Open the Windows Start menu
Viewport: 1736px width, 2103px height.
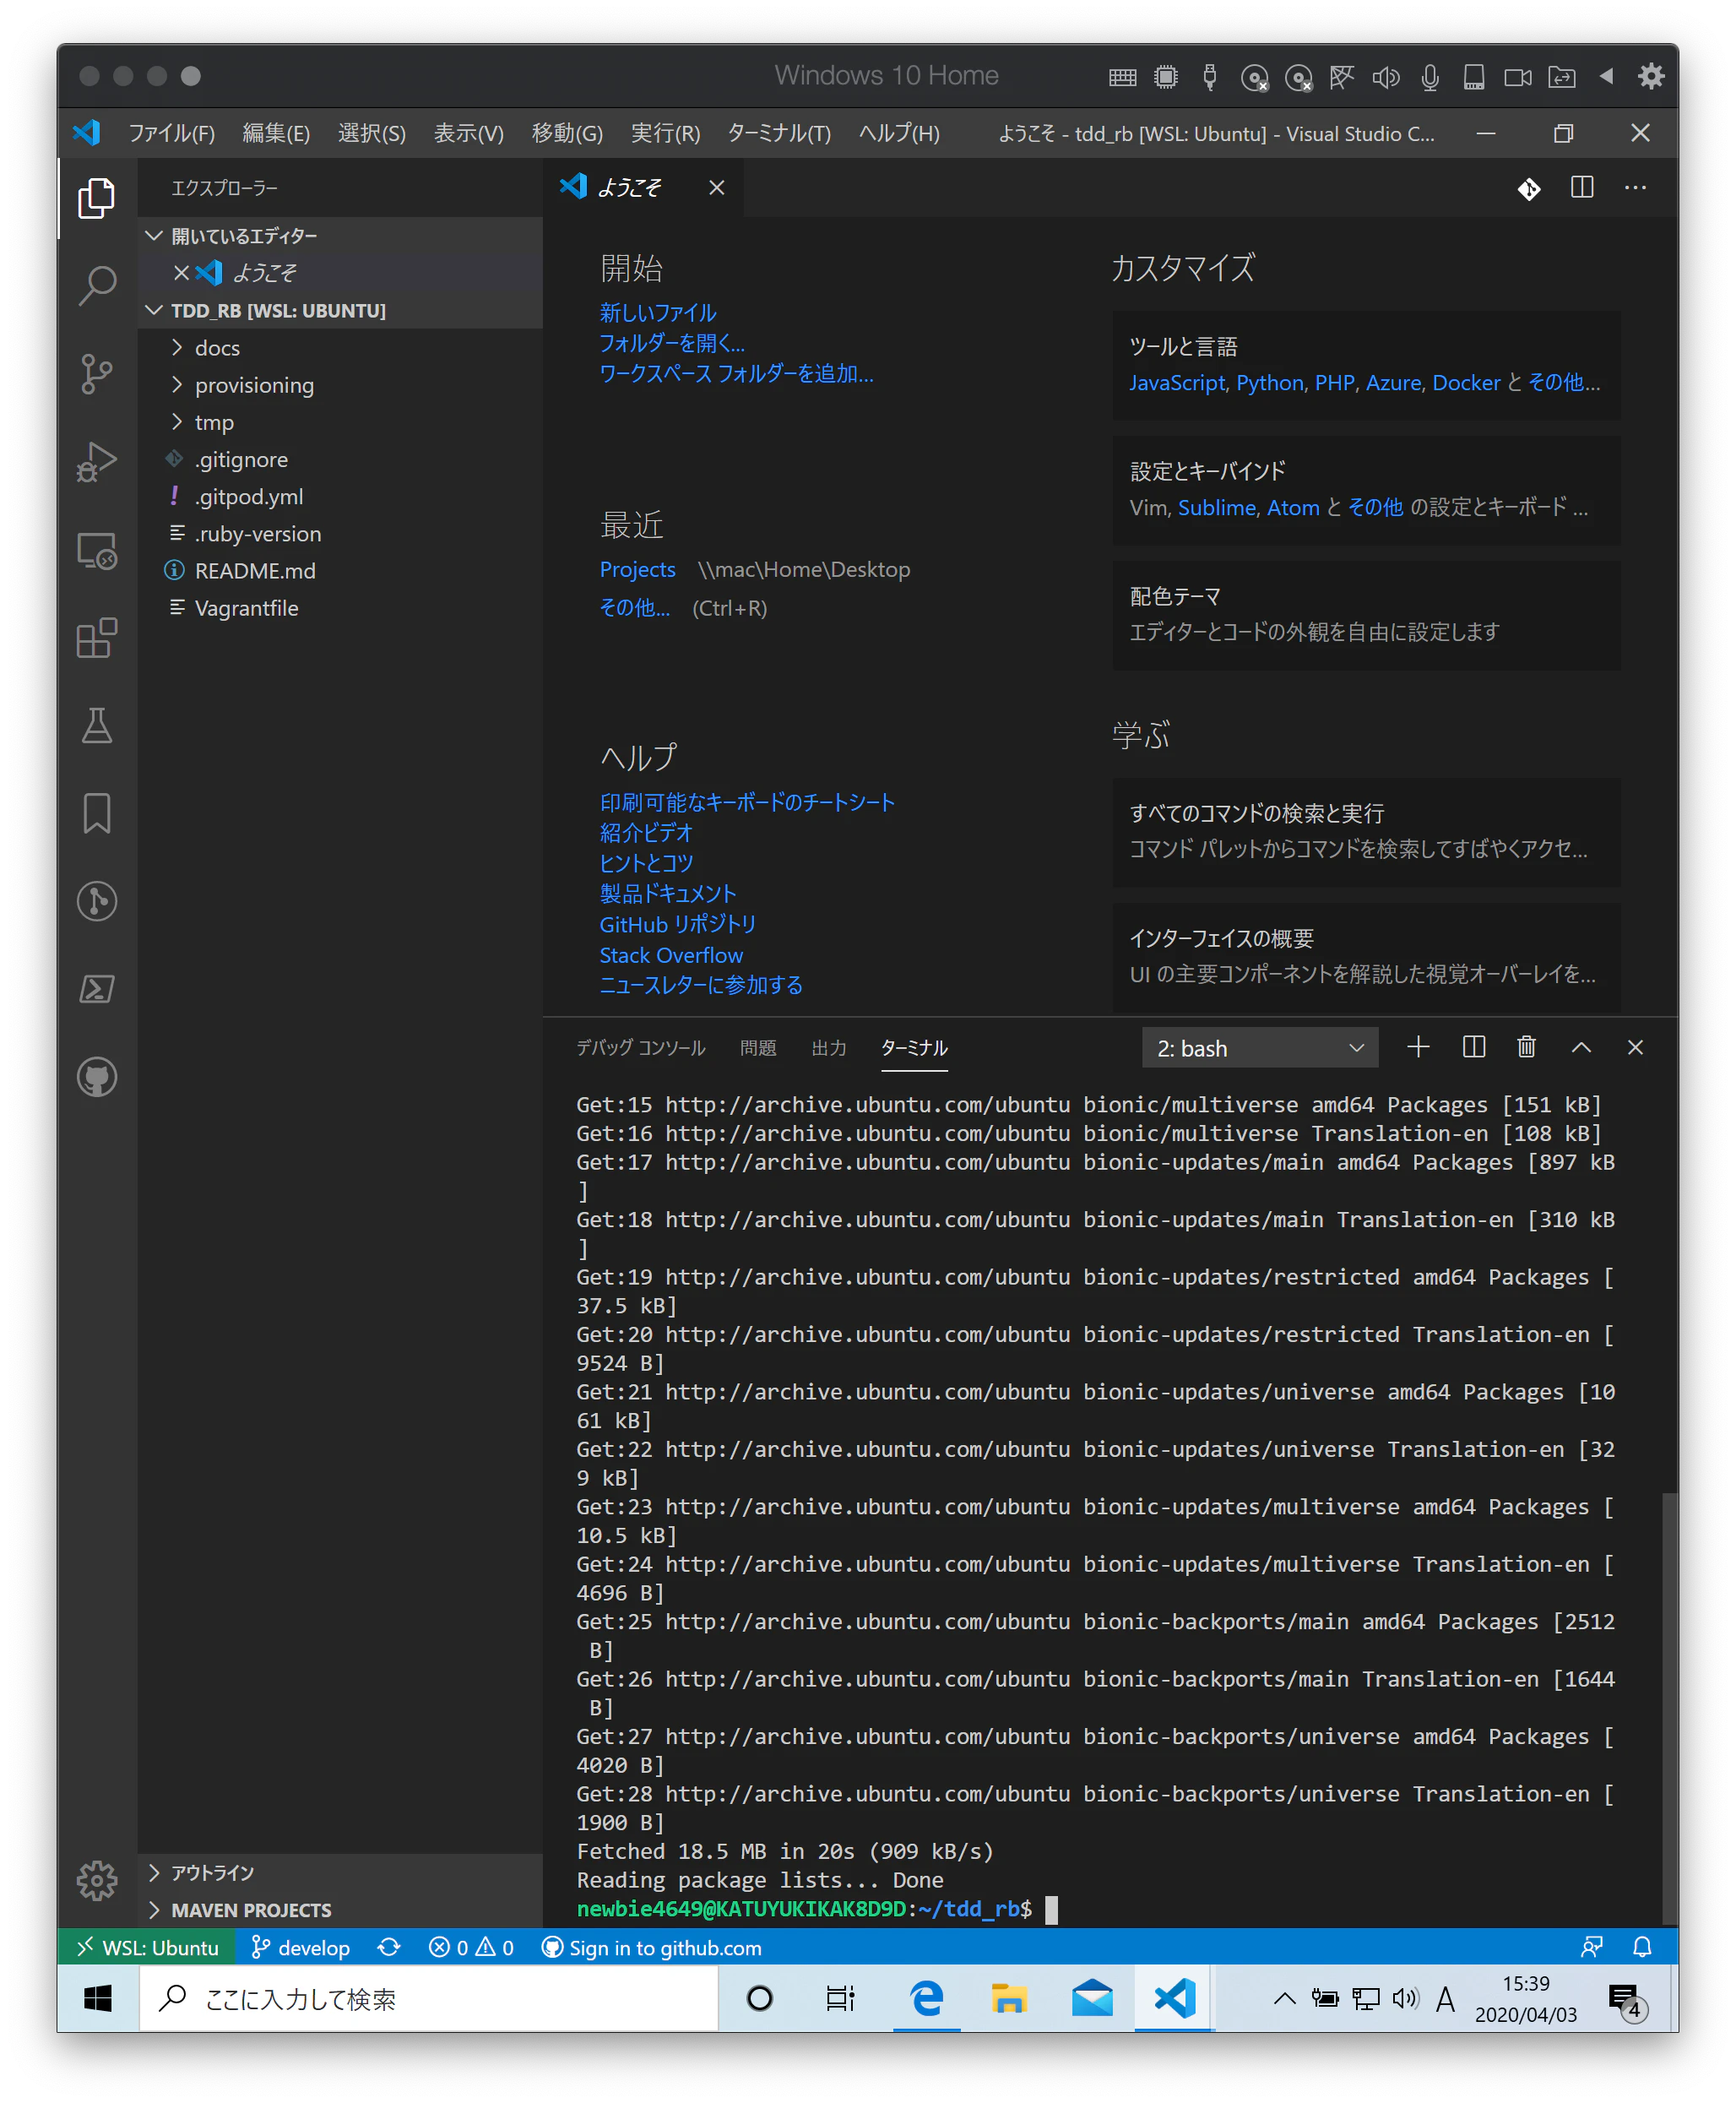[x=98, y=1998]
